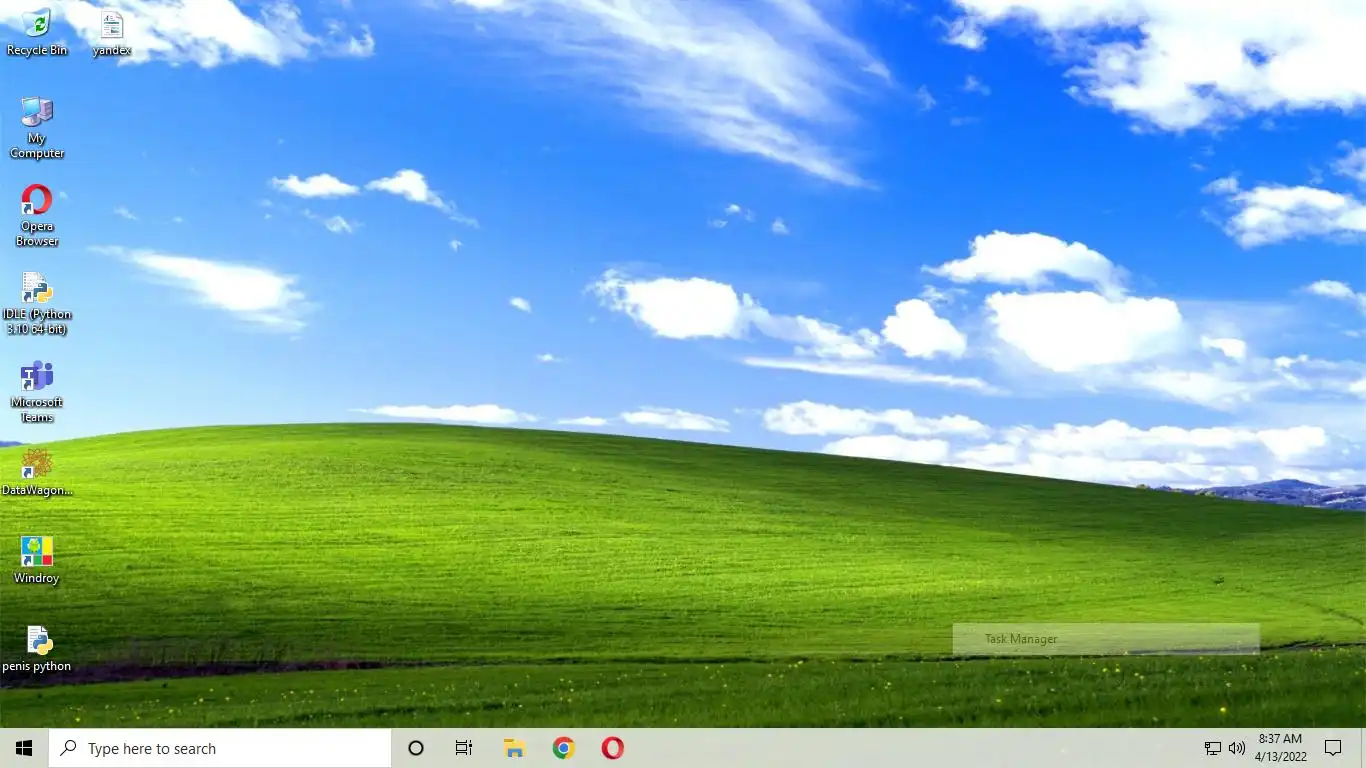Open the Windows Start menu
Screen dimensions: 1366x768
[24, 748]
